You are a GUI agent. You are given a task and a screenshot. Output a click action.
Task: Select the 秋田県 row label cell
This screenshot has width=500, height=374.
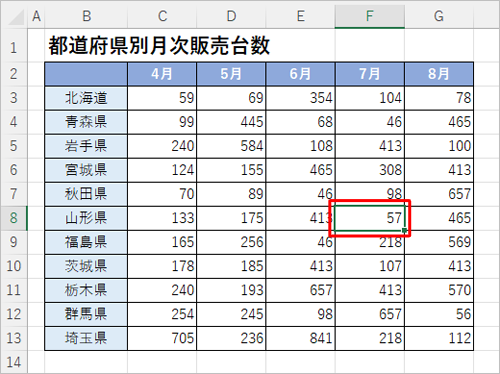point(86,194)
